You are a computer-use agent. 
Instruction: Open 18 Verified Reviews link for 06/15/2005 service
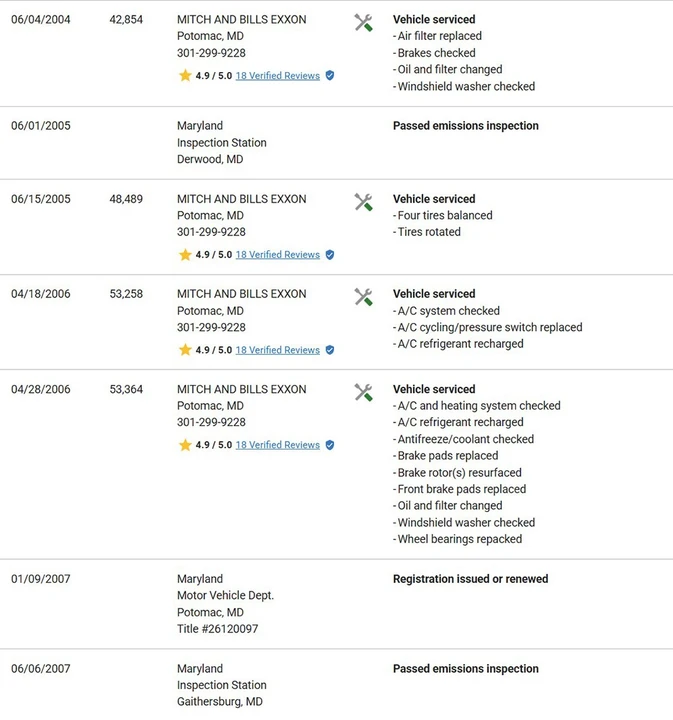click(x=278, y=255)
